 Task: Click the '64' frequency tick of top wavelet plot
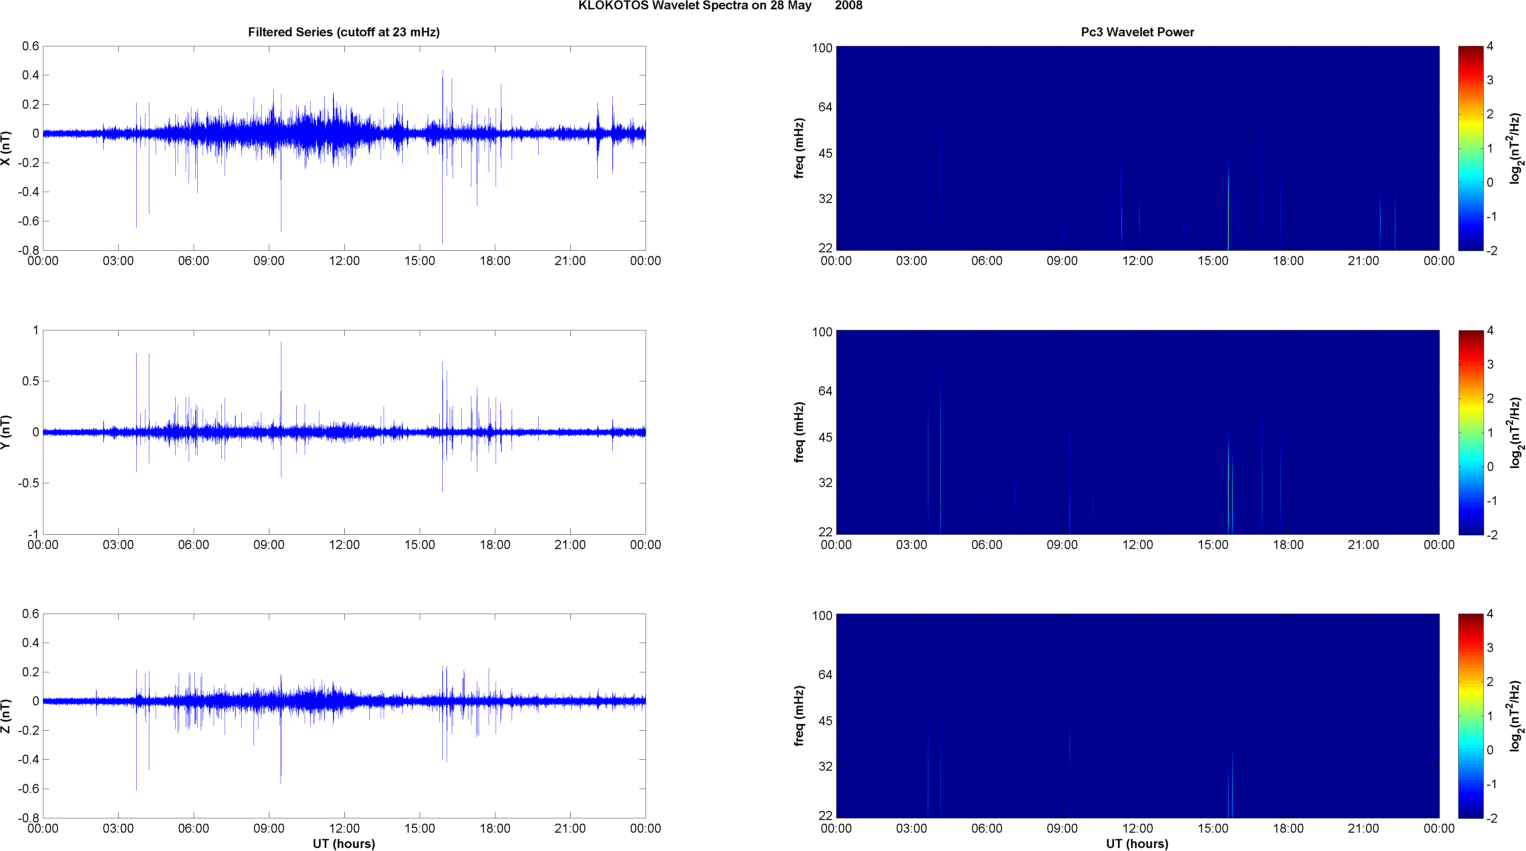coord(825,107)
